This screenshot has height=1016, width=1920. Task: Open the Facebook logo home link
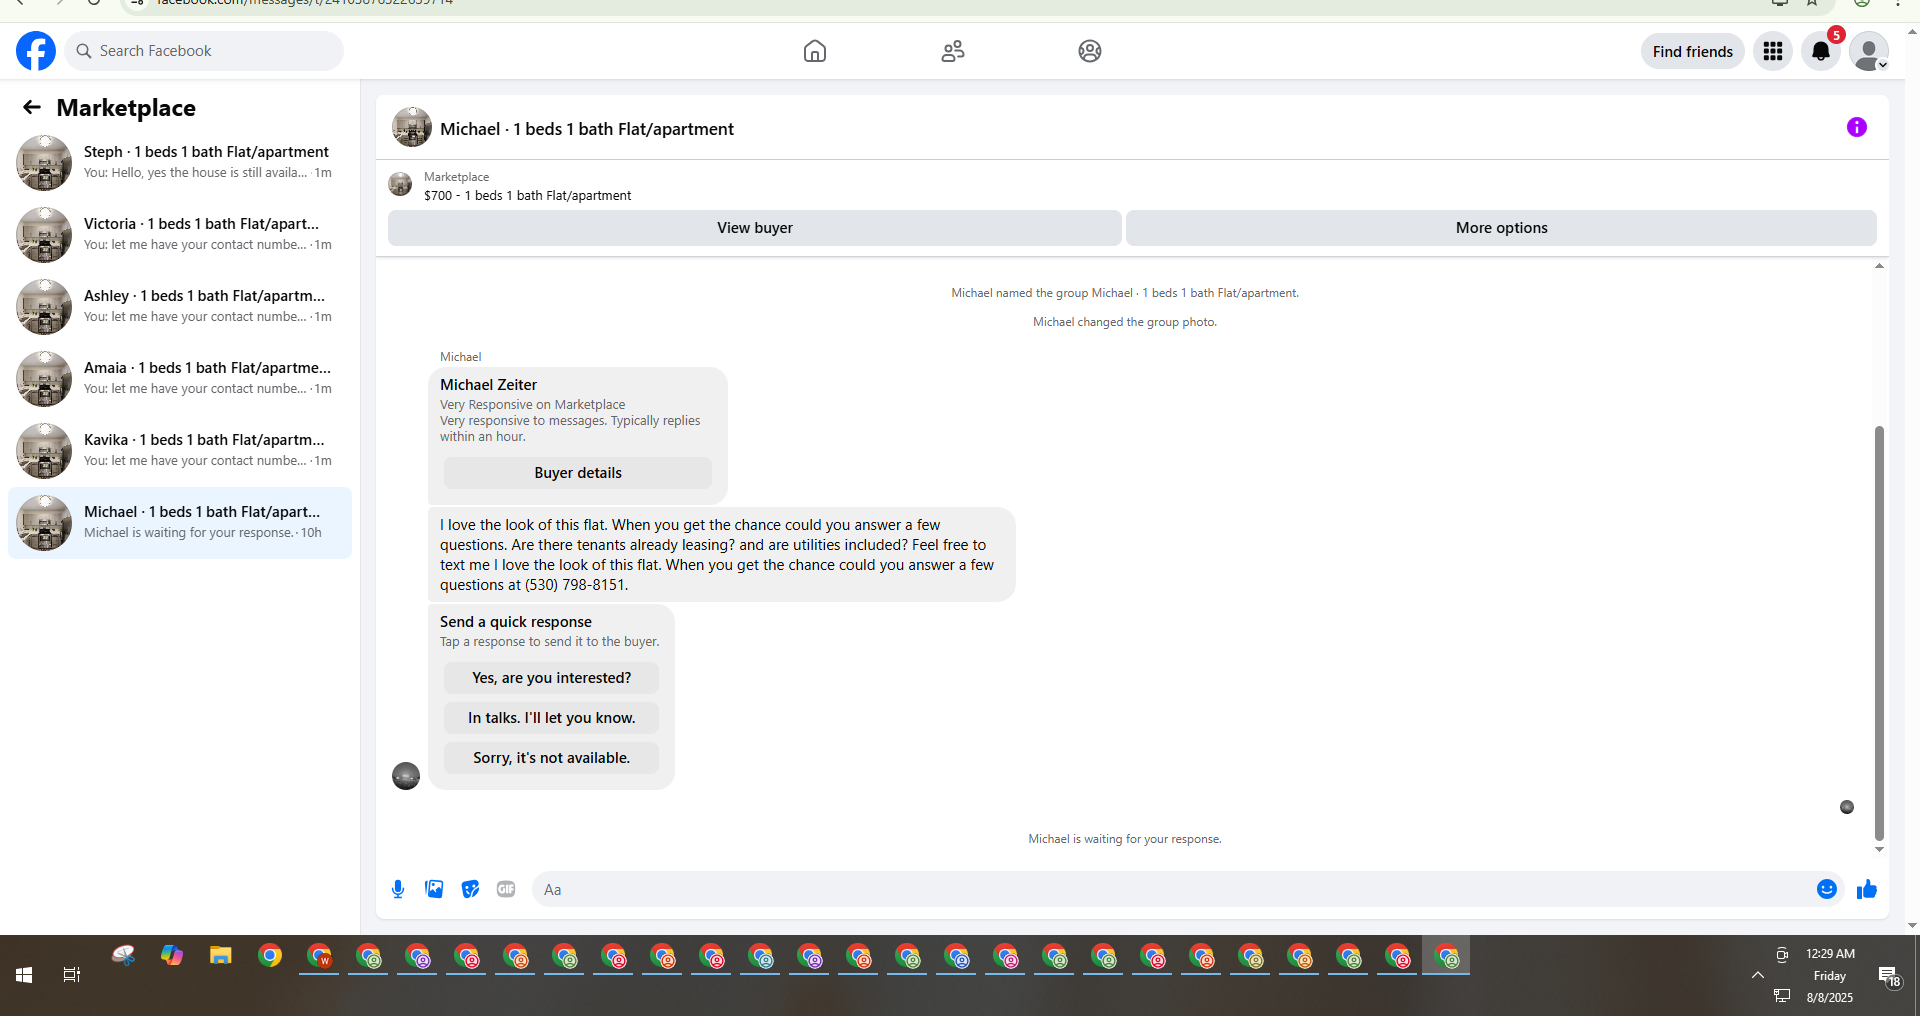[x=36, y=51]
